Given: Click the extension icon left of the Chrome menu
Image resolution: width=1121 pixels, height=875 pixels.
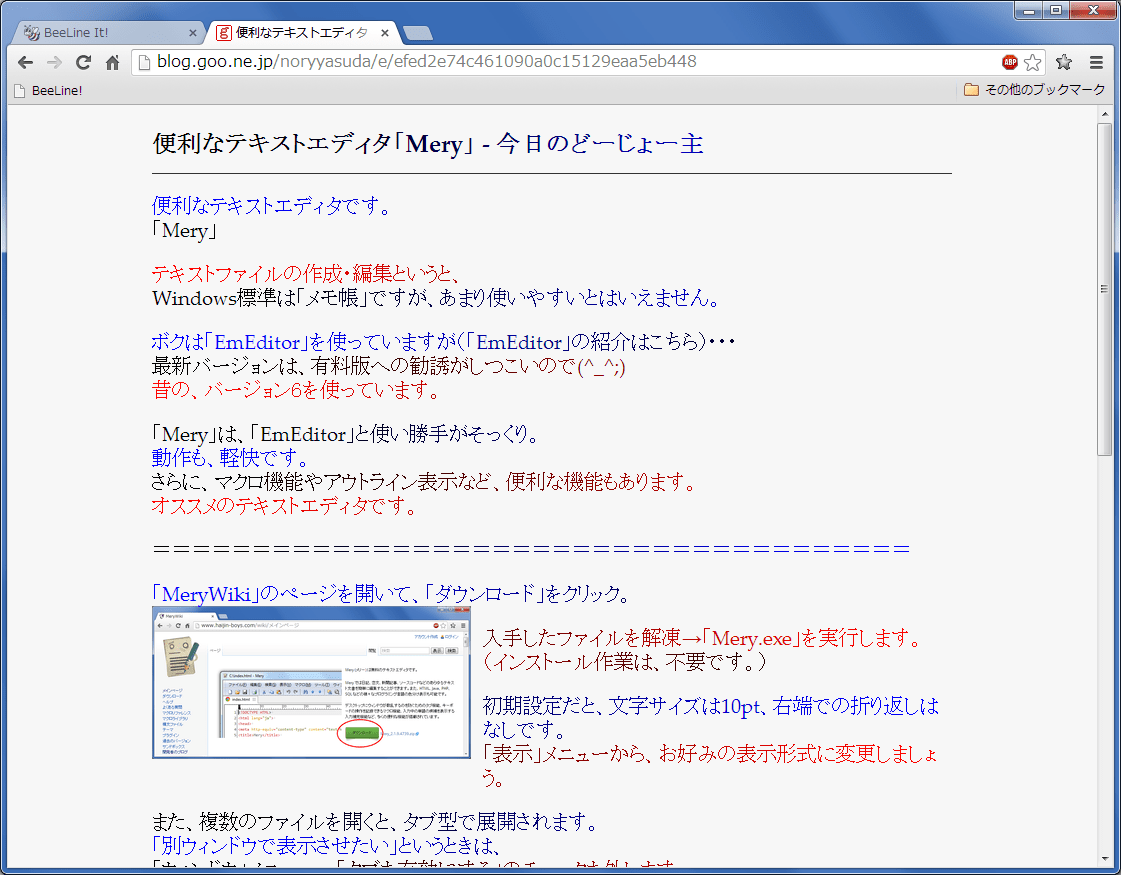Looking at the screenshot, I should pyautogui.click(x=1064, y=62).
